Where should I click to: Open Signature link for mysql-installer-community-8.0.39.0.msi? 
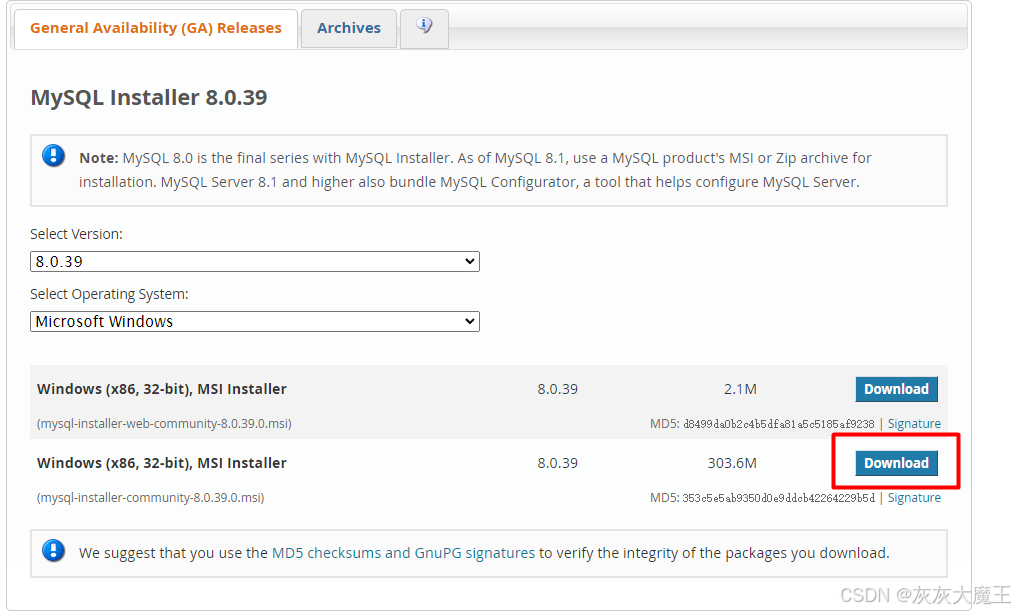(x=914, y=497)
